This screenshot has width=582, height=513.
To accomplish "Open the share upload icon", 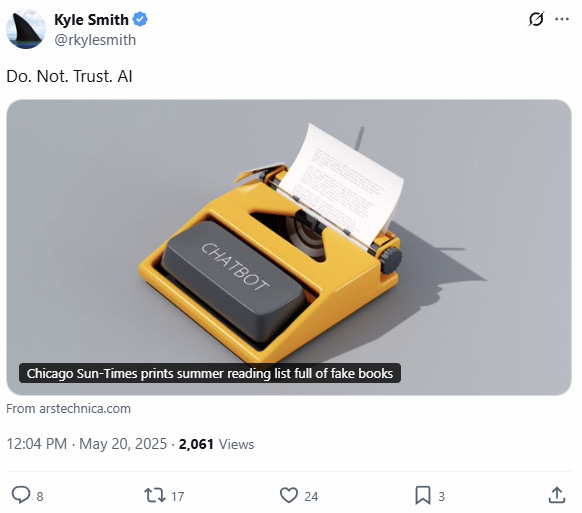I will [557, 495].
